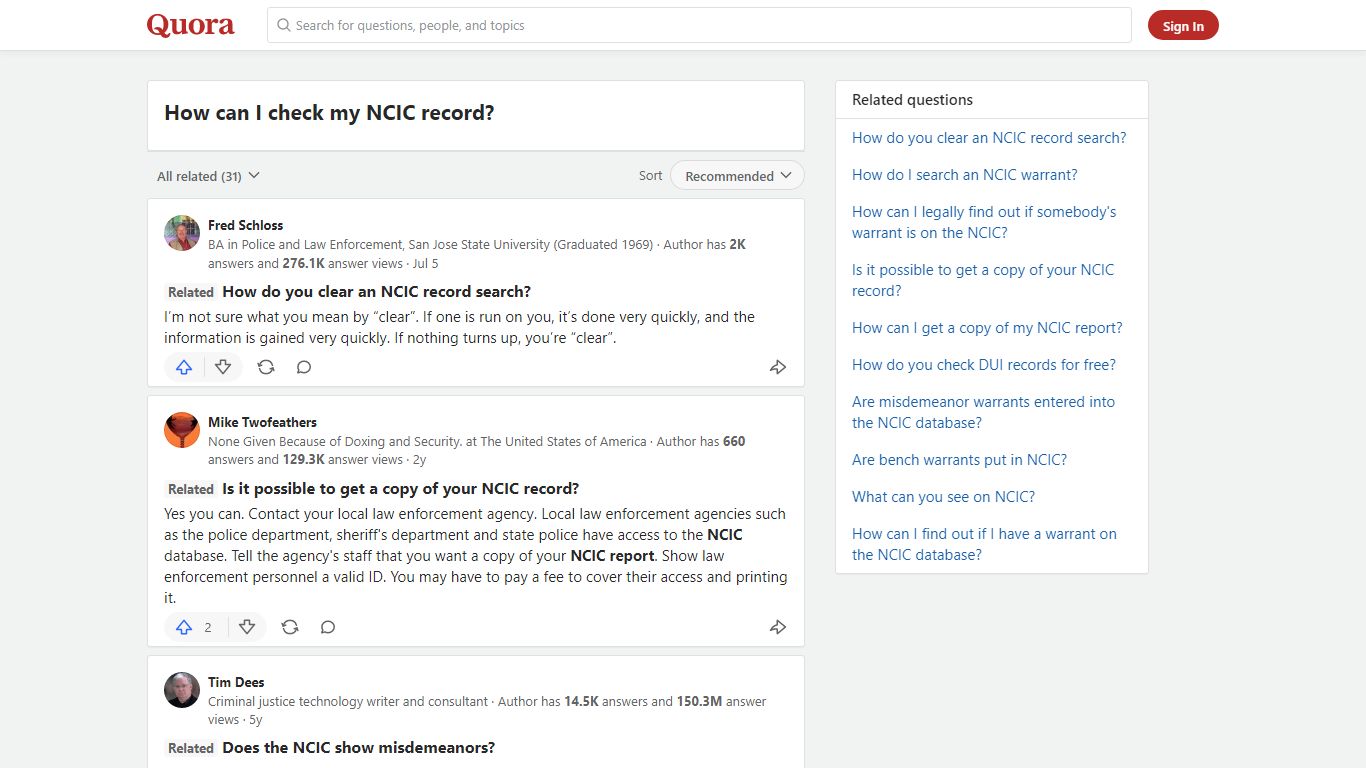
Task: Open 'Is it possible to get a copy' answer title
Action: (400, 489)
